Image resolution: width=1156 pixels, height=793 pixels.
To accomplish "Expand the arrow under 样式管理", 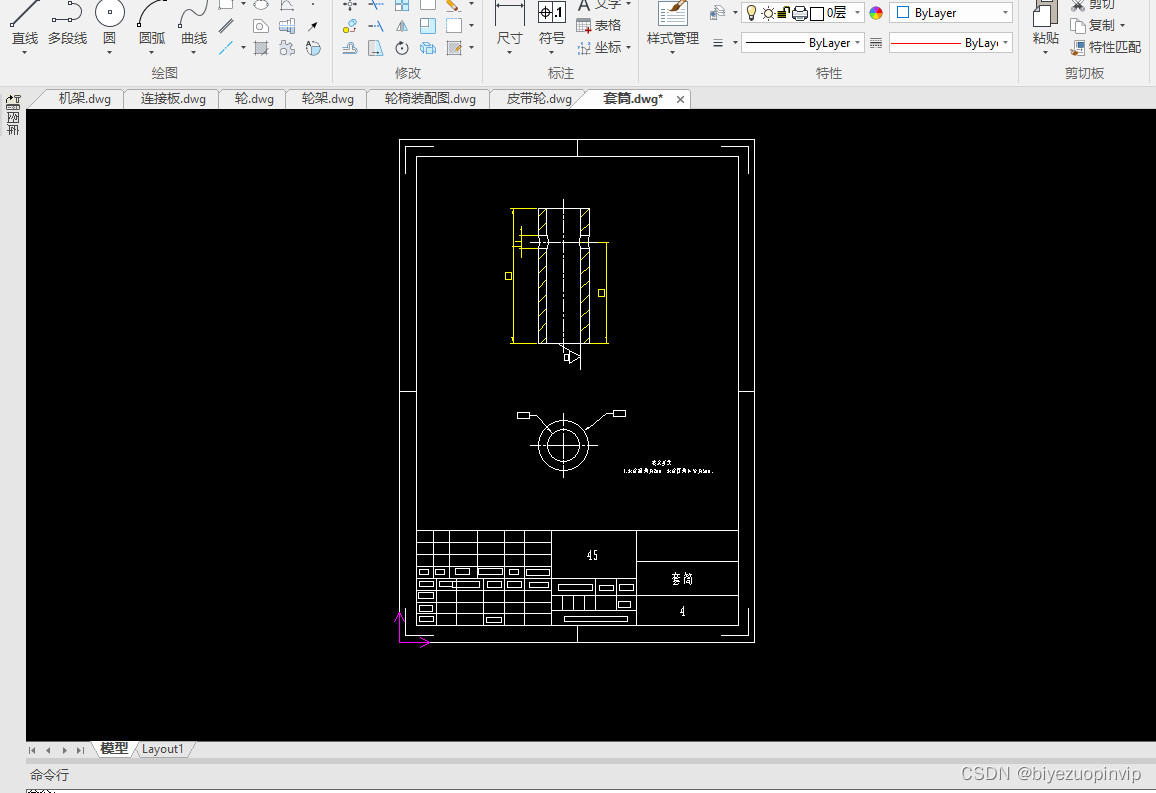I will (672, 53).
